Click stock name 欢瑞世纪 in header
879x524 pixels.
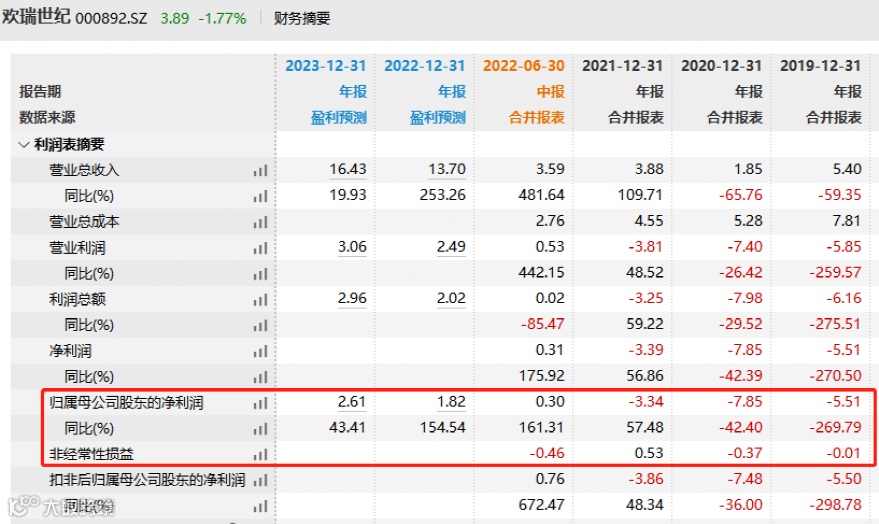36,16
